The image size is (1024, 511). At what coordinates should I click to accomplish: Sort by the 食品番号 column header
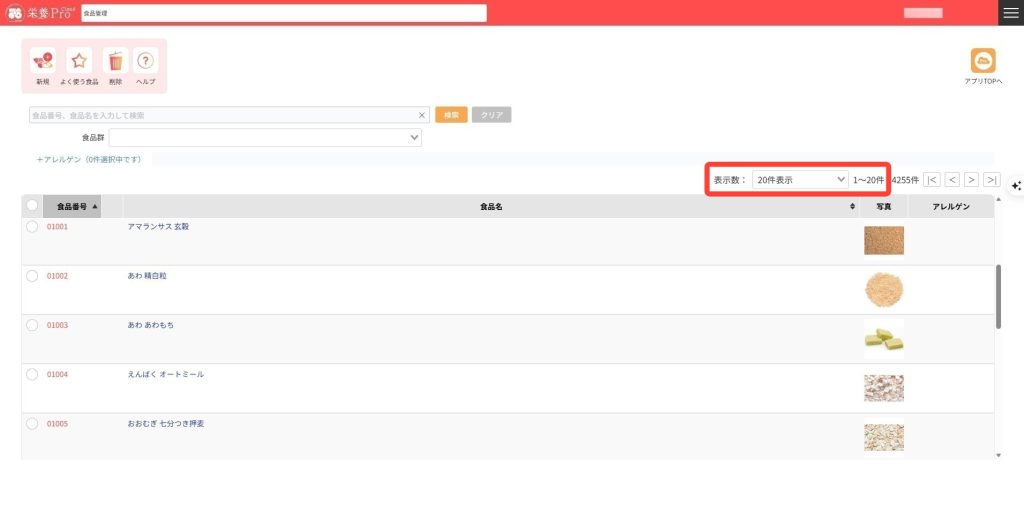click(77, 206)
